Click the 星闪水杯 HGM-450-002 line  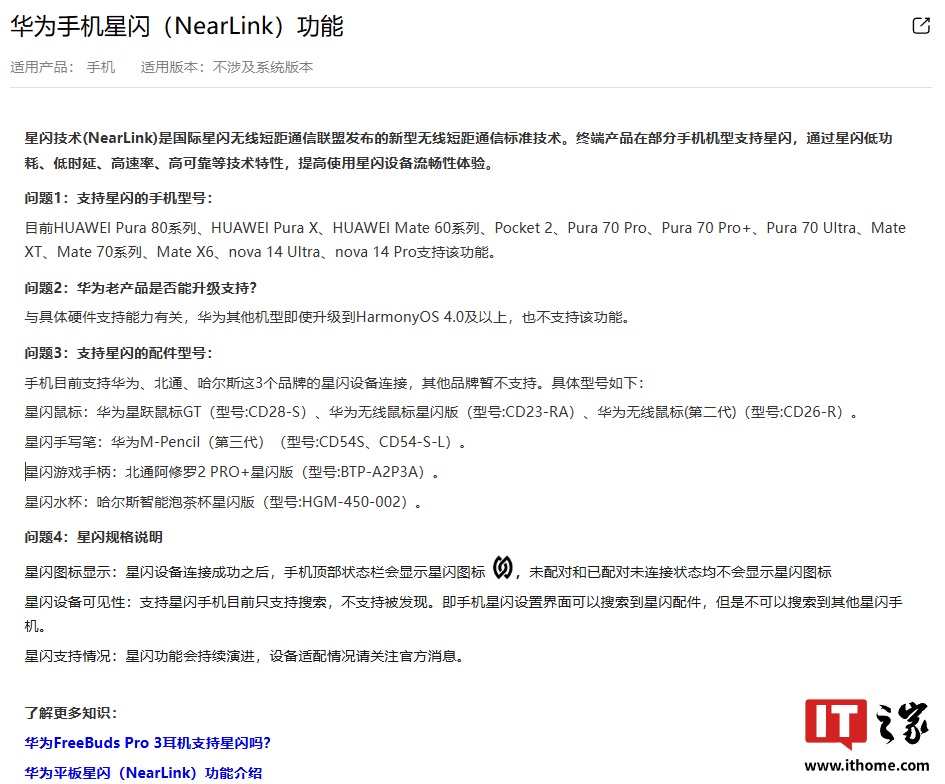(x=223, y=502)
